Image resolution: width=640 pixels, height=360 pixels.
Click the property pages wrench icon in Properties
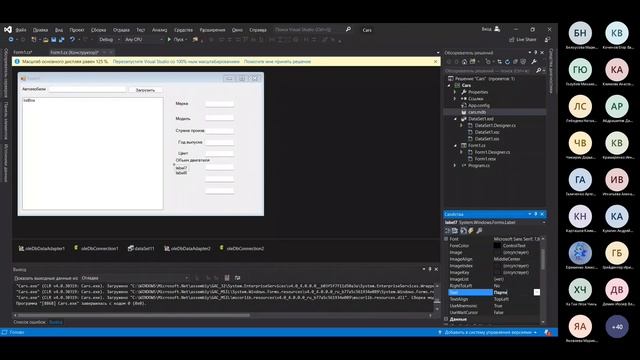479,231
